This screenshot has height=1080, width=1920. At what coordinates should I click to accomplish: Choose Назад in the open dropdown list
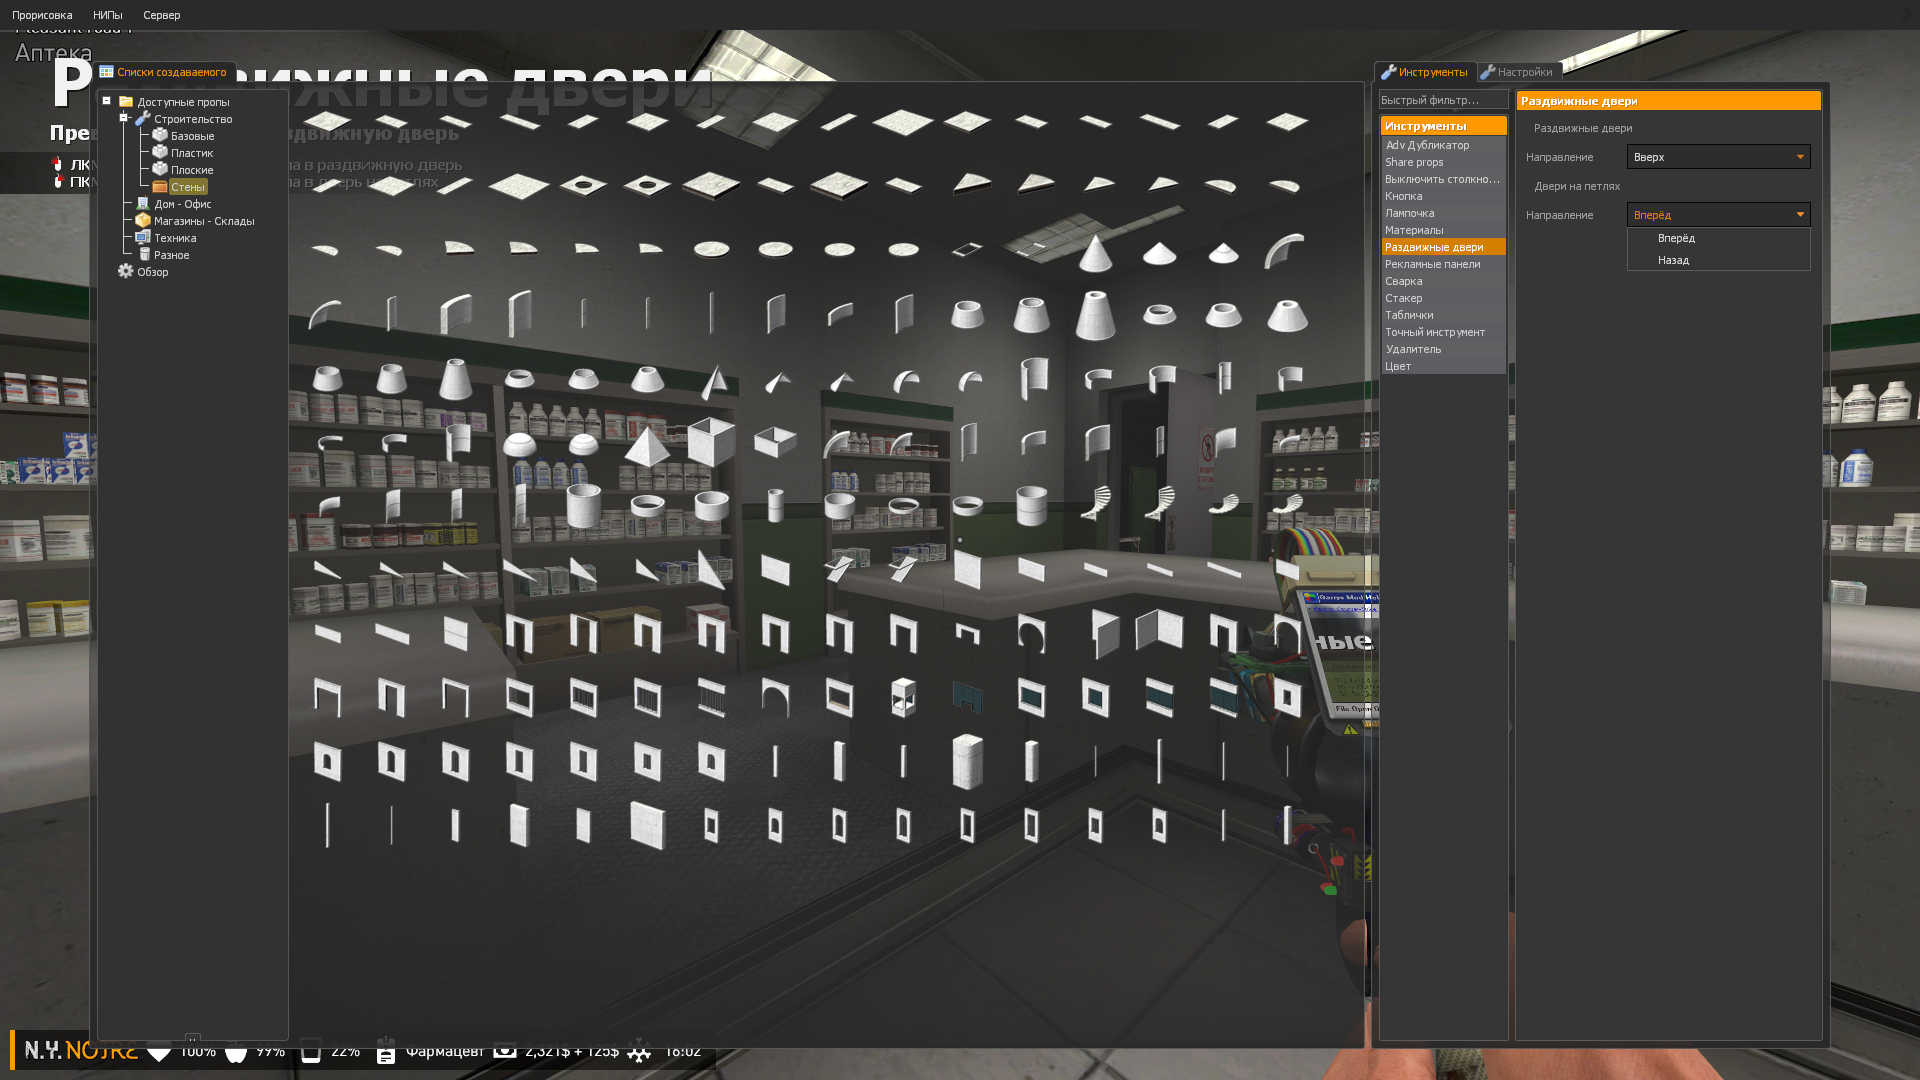[1673, 260]
